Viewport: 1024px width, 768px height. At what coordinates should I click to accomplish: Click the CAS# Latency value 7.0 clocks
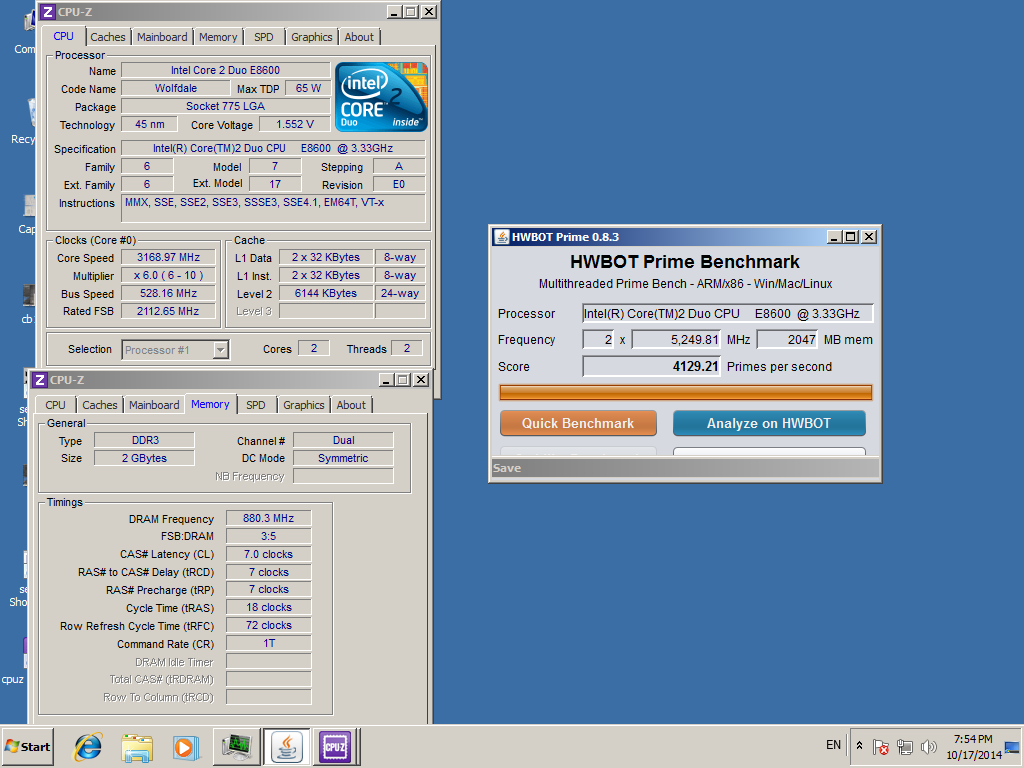coord(268,554)
